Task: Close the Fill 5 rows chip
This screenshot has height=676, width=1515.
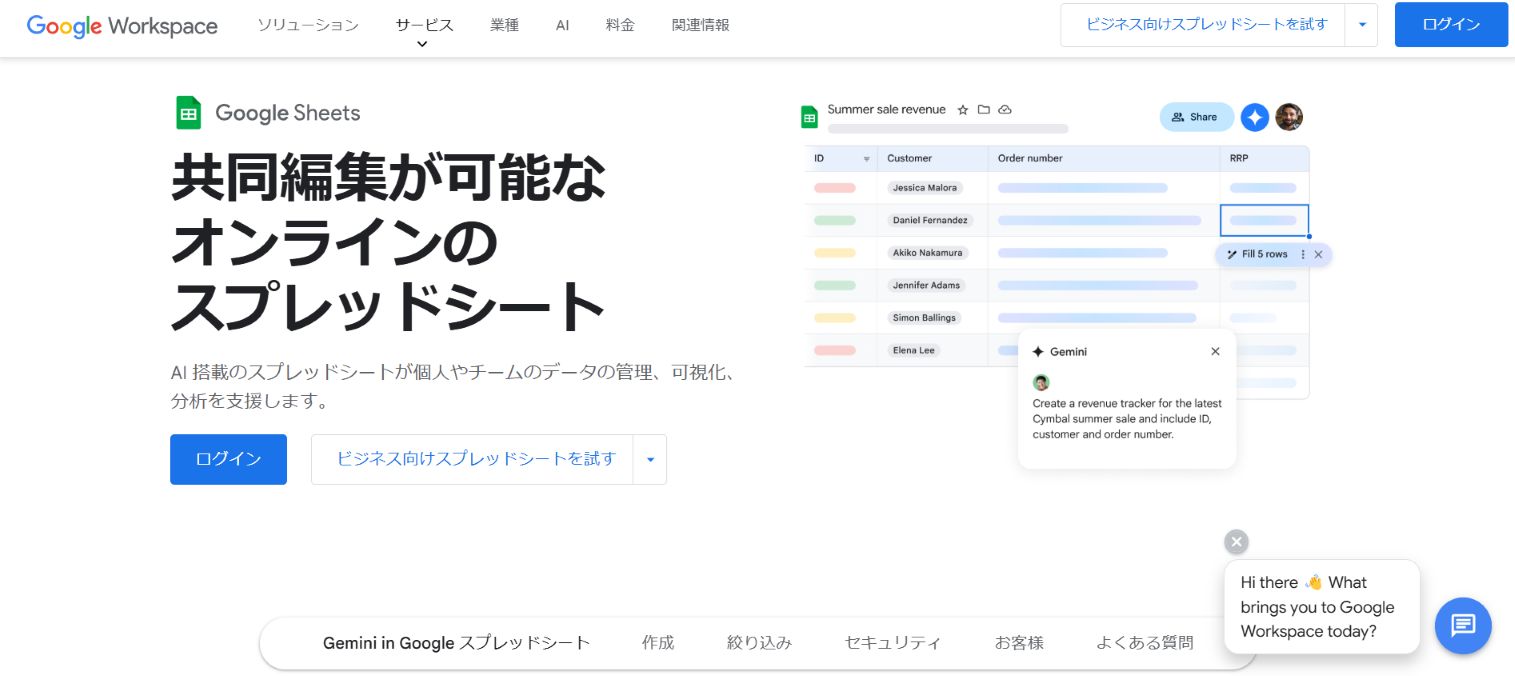Action: (1318, 254)
